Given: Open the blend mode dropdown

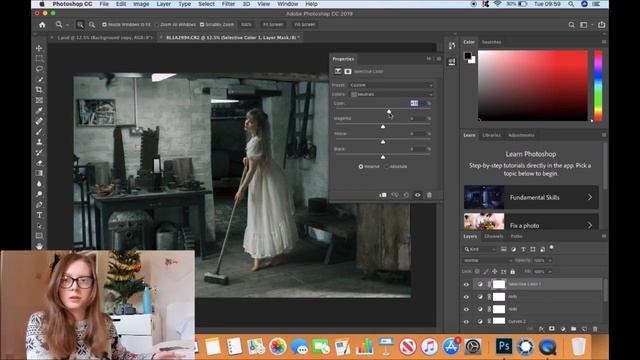Looking at the screenshot, I should 488,260.
